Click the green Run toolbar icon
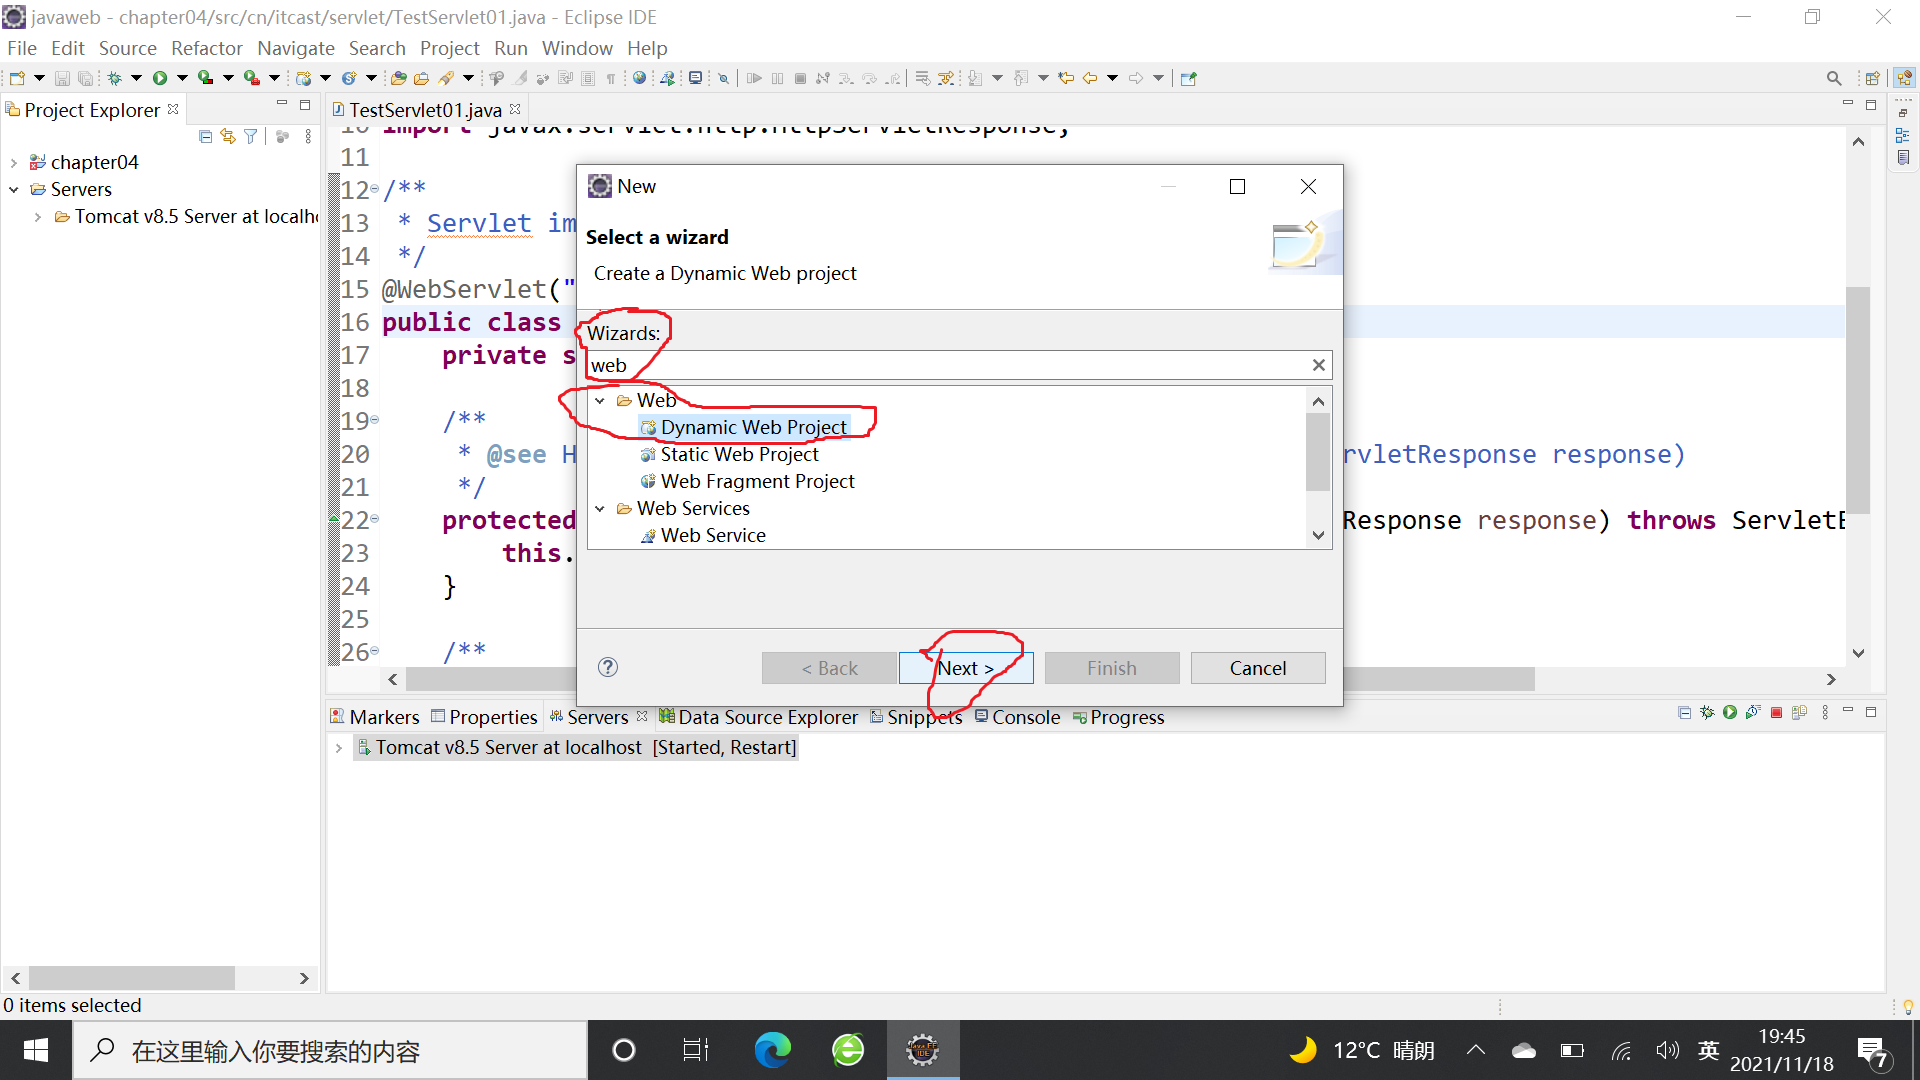 tap(159, 78)
